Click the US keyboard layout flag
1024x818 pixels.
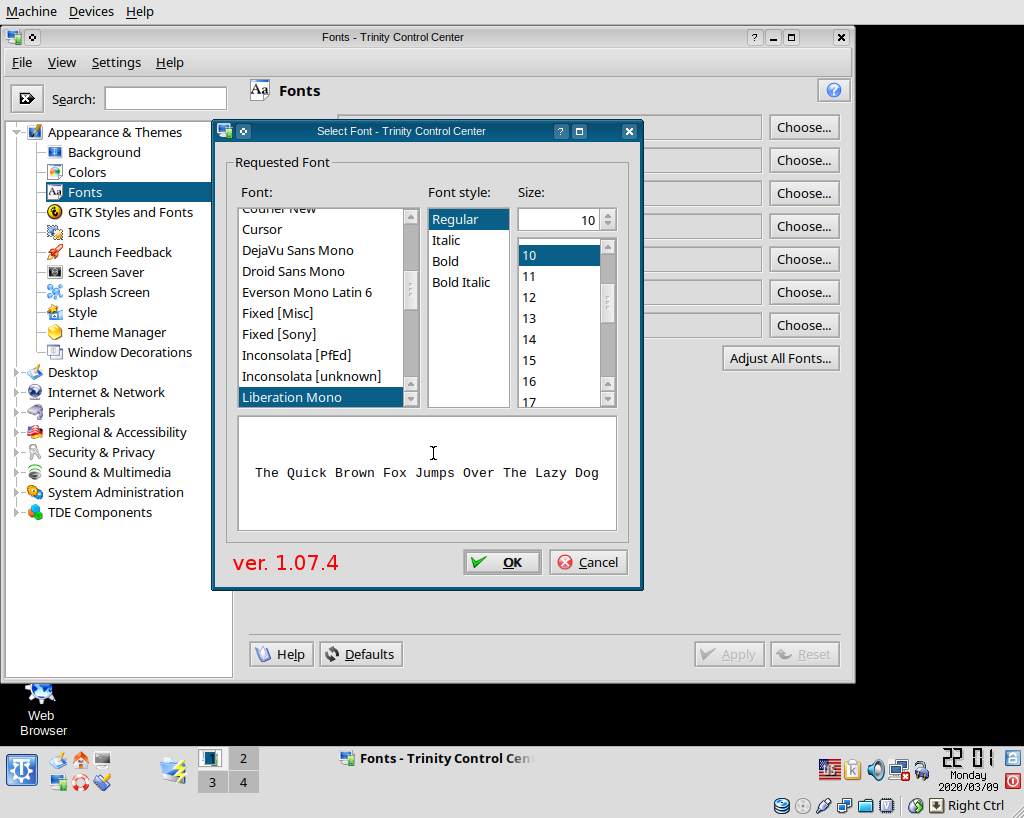[829, 770]
